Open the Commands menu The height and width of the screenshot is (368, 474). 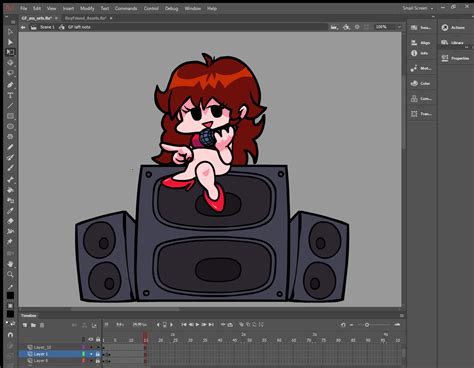click(x=126, y=9)
